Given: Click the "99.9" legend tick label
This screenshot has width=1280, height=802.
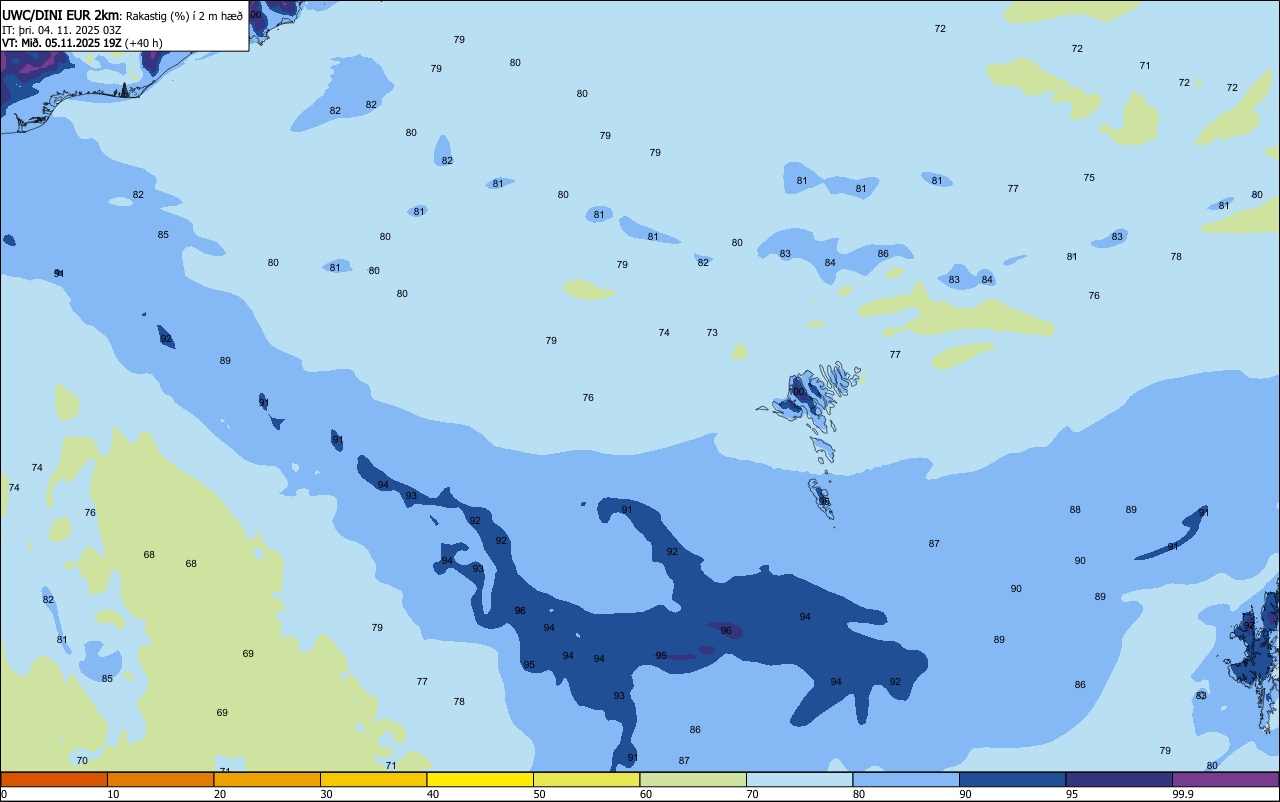Looking at the screenshot, I should 1183,794.
